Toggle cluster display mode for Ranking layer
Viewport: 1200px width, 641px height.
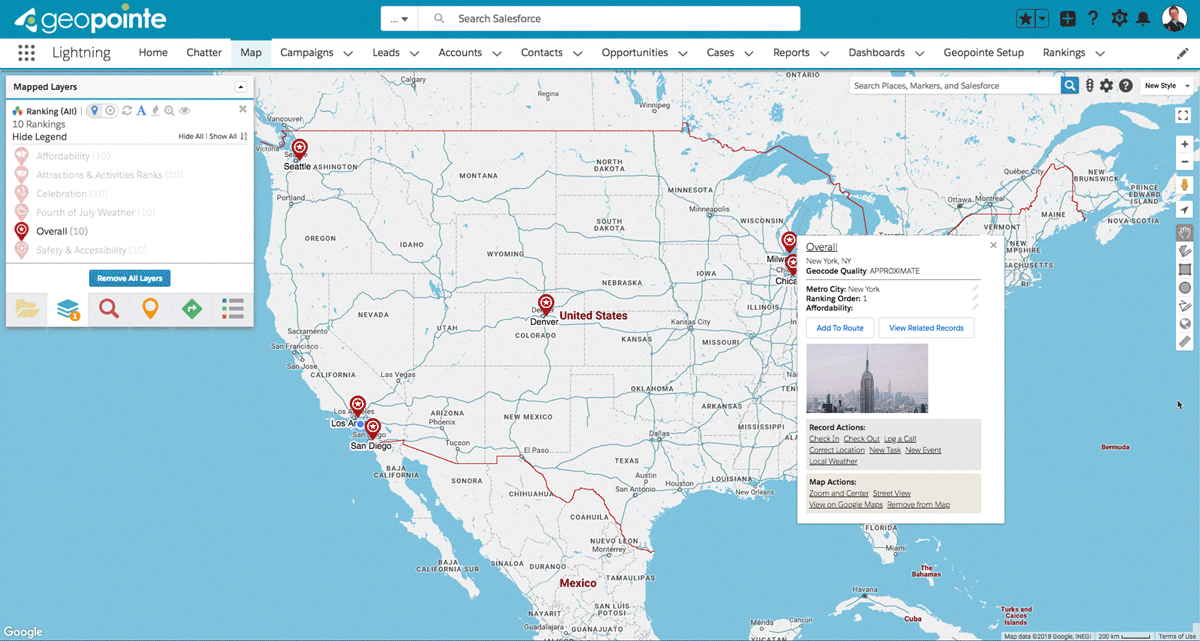[x=111, y=111]
